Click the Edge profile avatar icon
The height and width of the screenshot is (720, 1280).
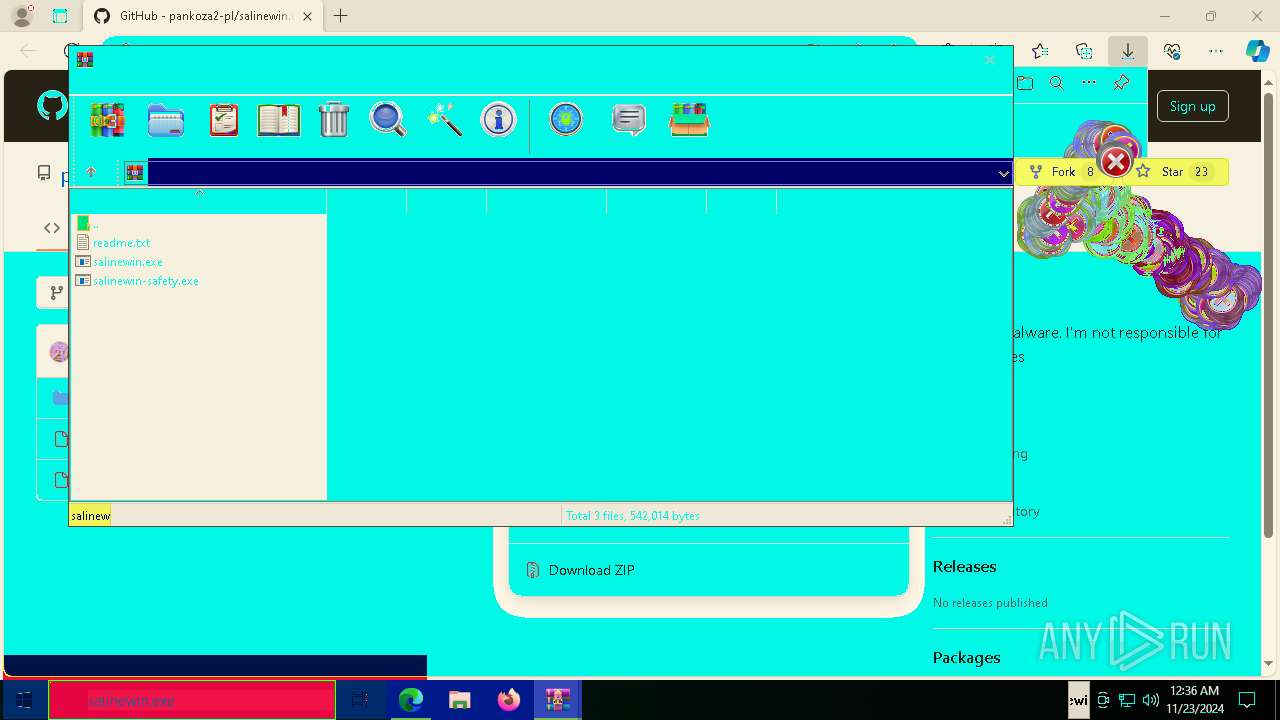(x=22, y=16)
